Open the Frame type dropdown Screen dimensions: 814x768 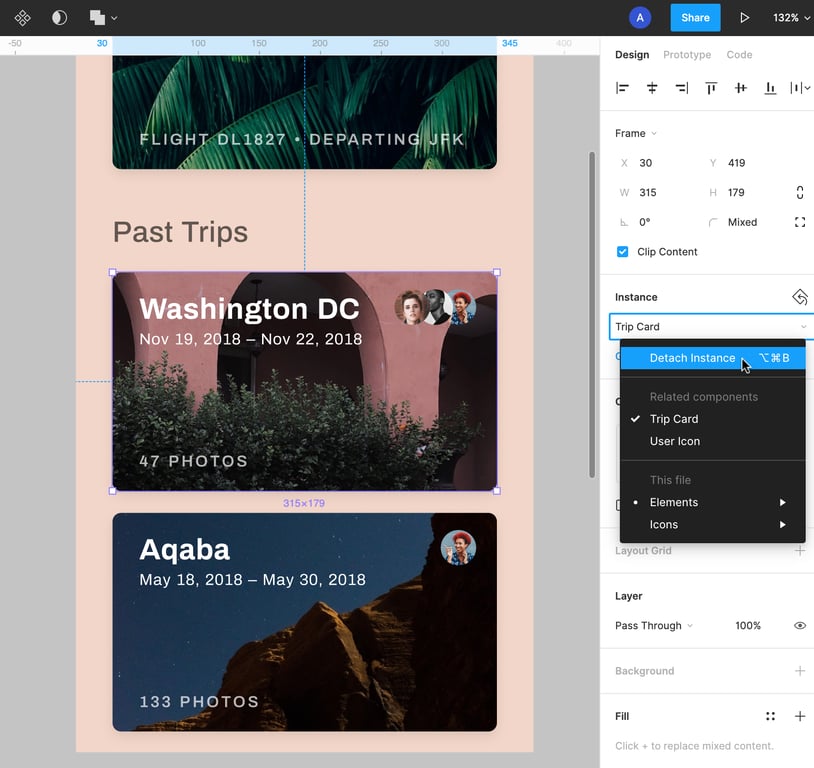[x=636, y=133]
